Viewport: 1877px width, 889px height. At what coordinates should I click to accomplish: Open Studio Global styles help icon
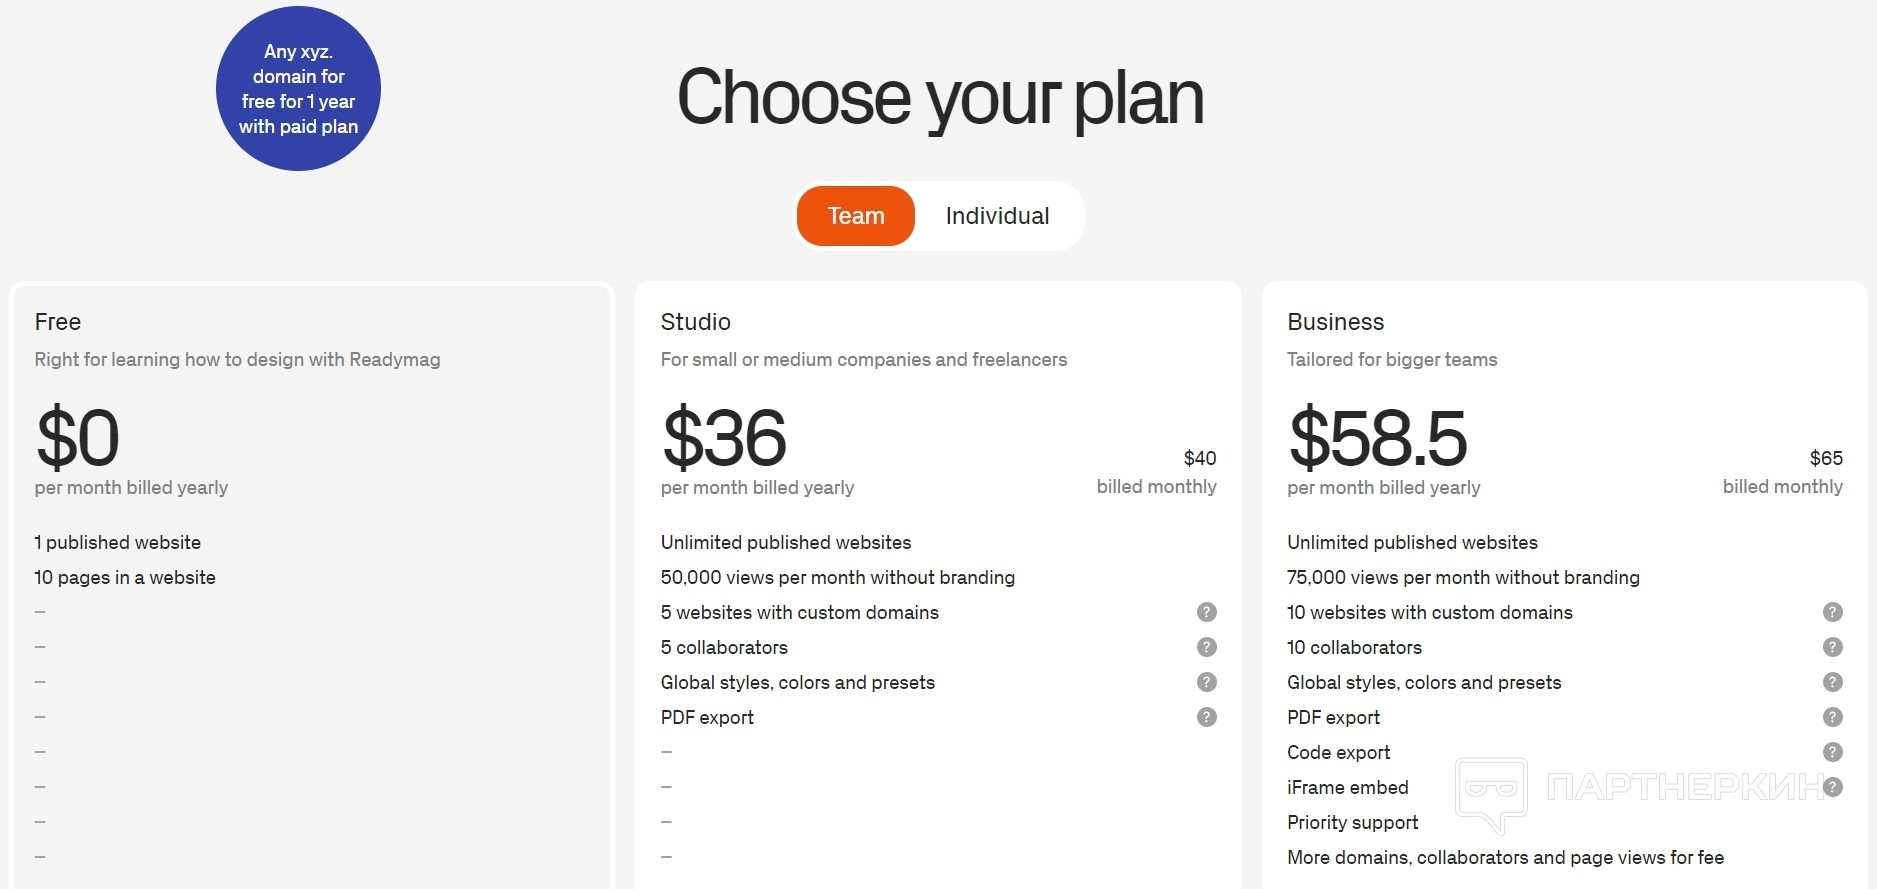1207,682
